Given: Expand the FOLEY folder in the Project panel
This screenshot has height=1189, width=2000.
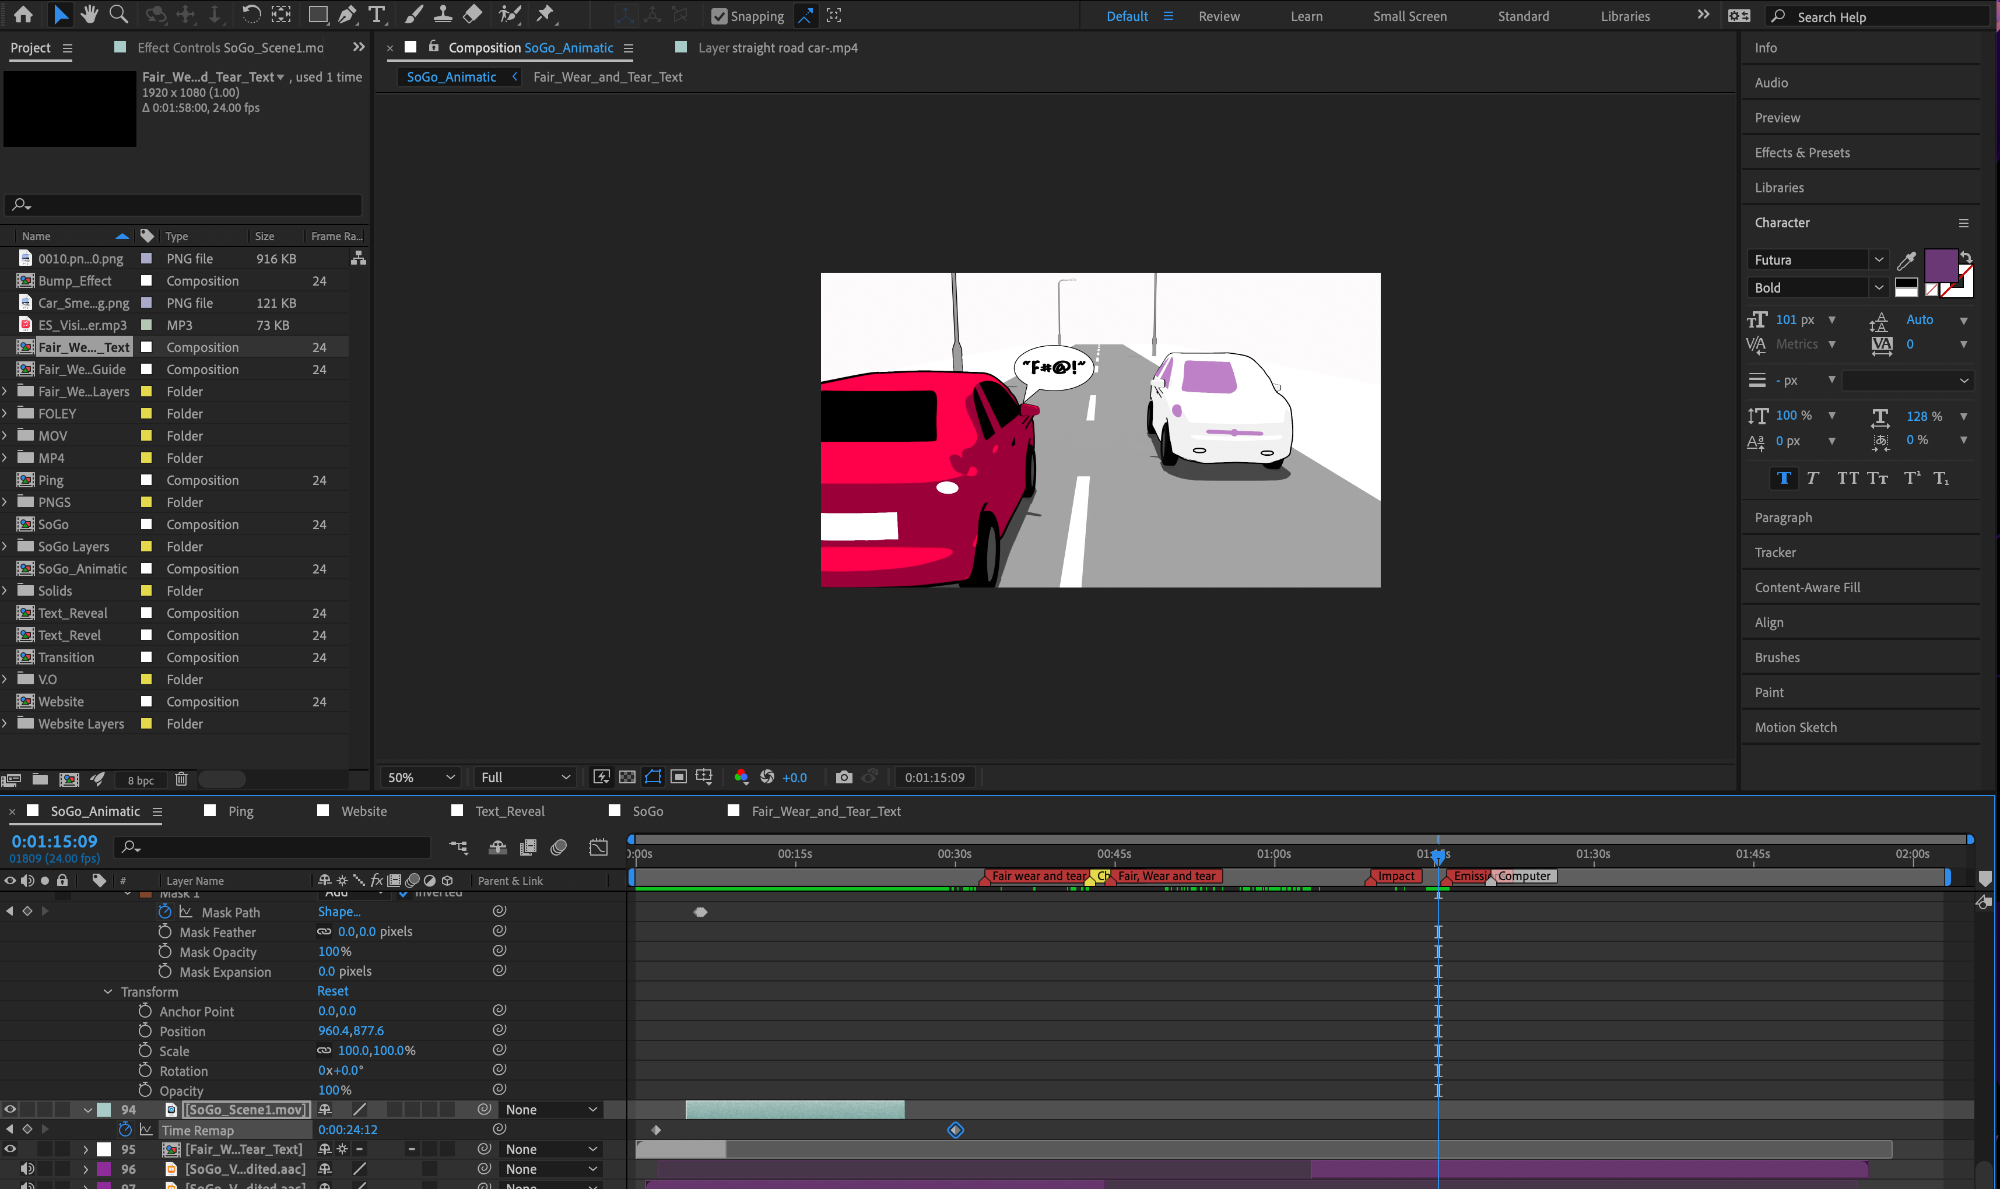Looking at the screenshot, I should pyautogui.click(x=5, y=414).
